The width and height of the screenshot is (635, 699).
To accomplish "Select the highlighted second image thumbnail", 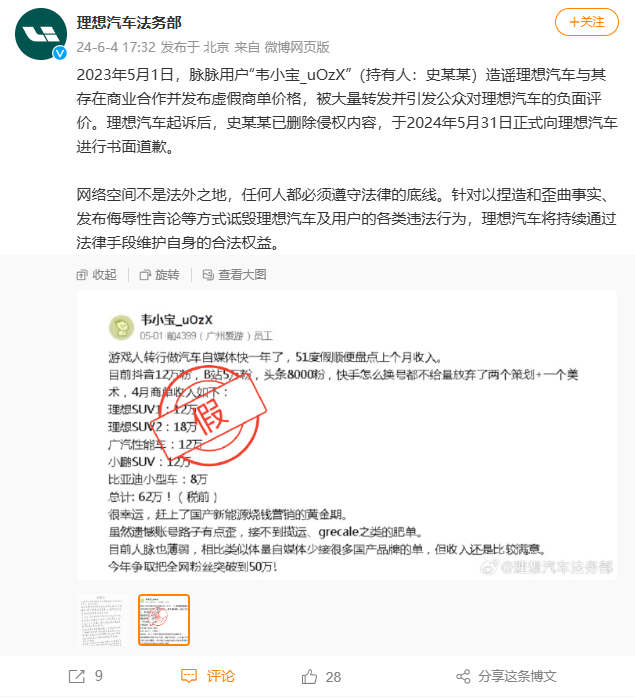I will click(164, 620).
